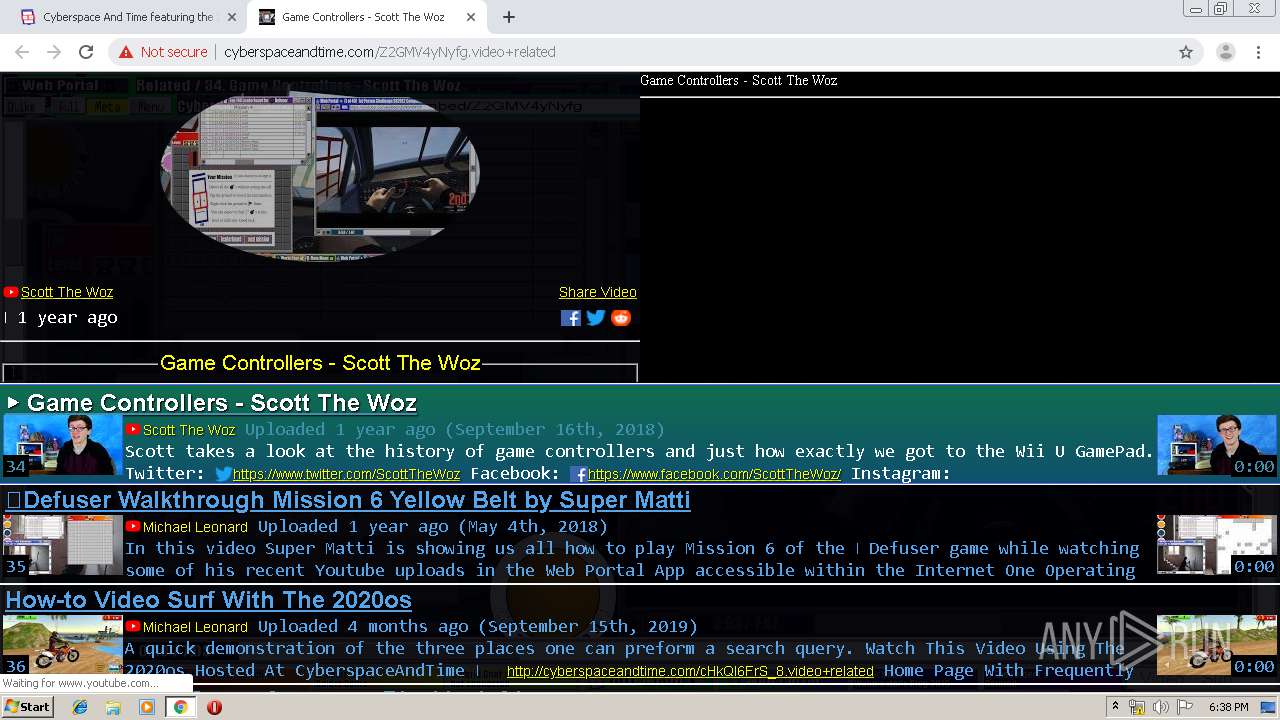Select the Chrome taskbar button
This screenshot has width=1280, height=720.
[180, 707]
